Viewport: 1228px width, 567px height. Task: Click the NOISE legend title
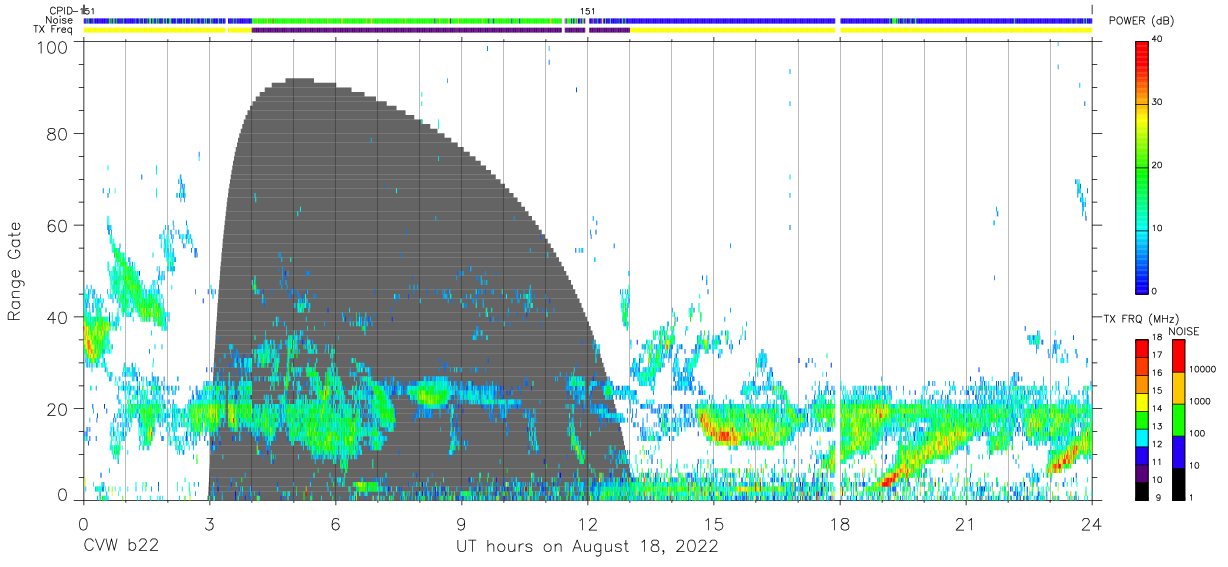tap(1184, 331)
